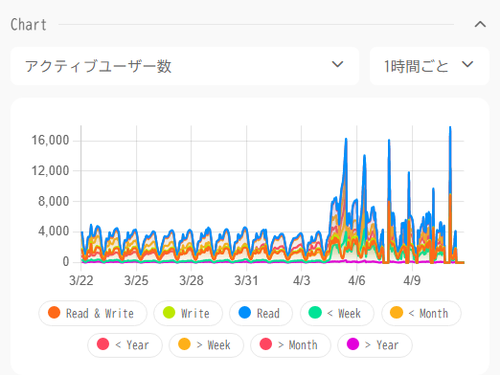This screenshot has height=375, width=500.
Task: Open the アクティブユーザー数 metric dropdown
Action: [x=185, y=66]
